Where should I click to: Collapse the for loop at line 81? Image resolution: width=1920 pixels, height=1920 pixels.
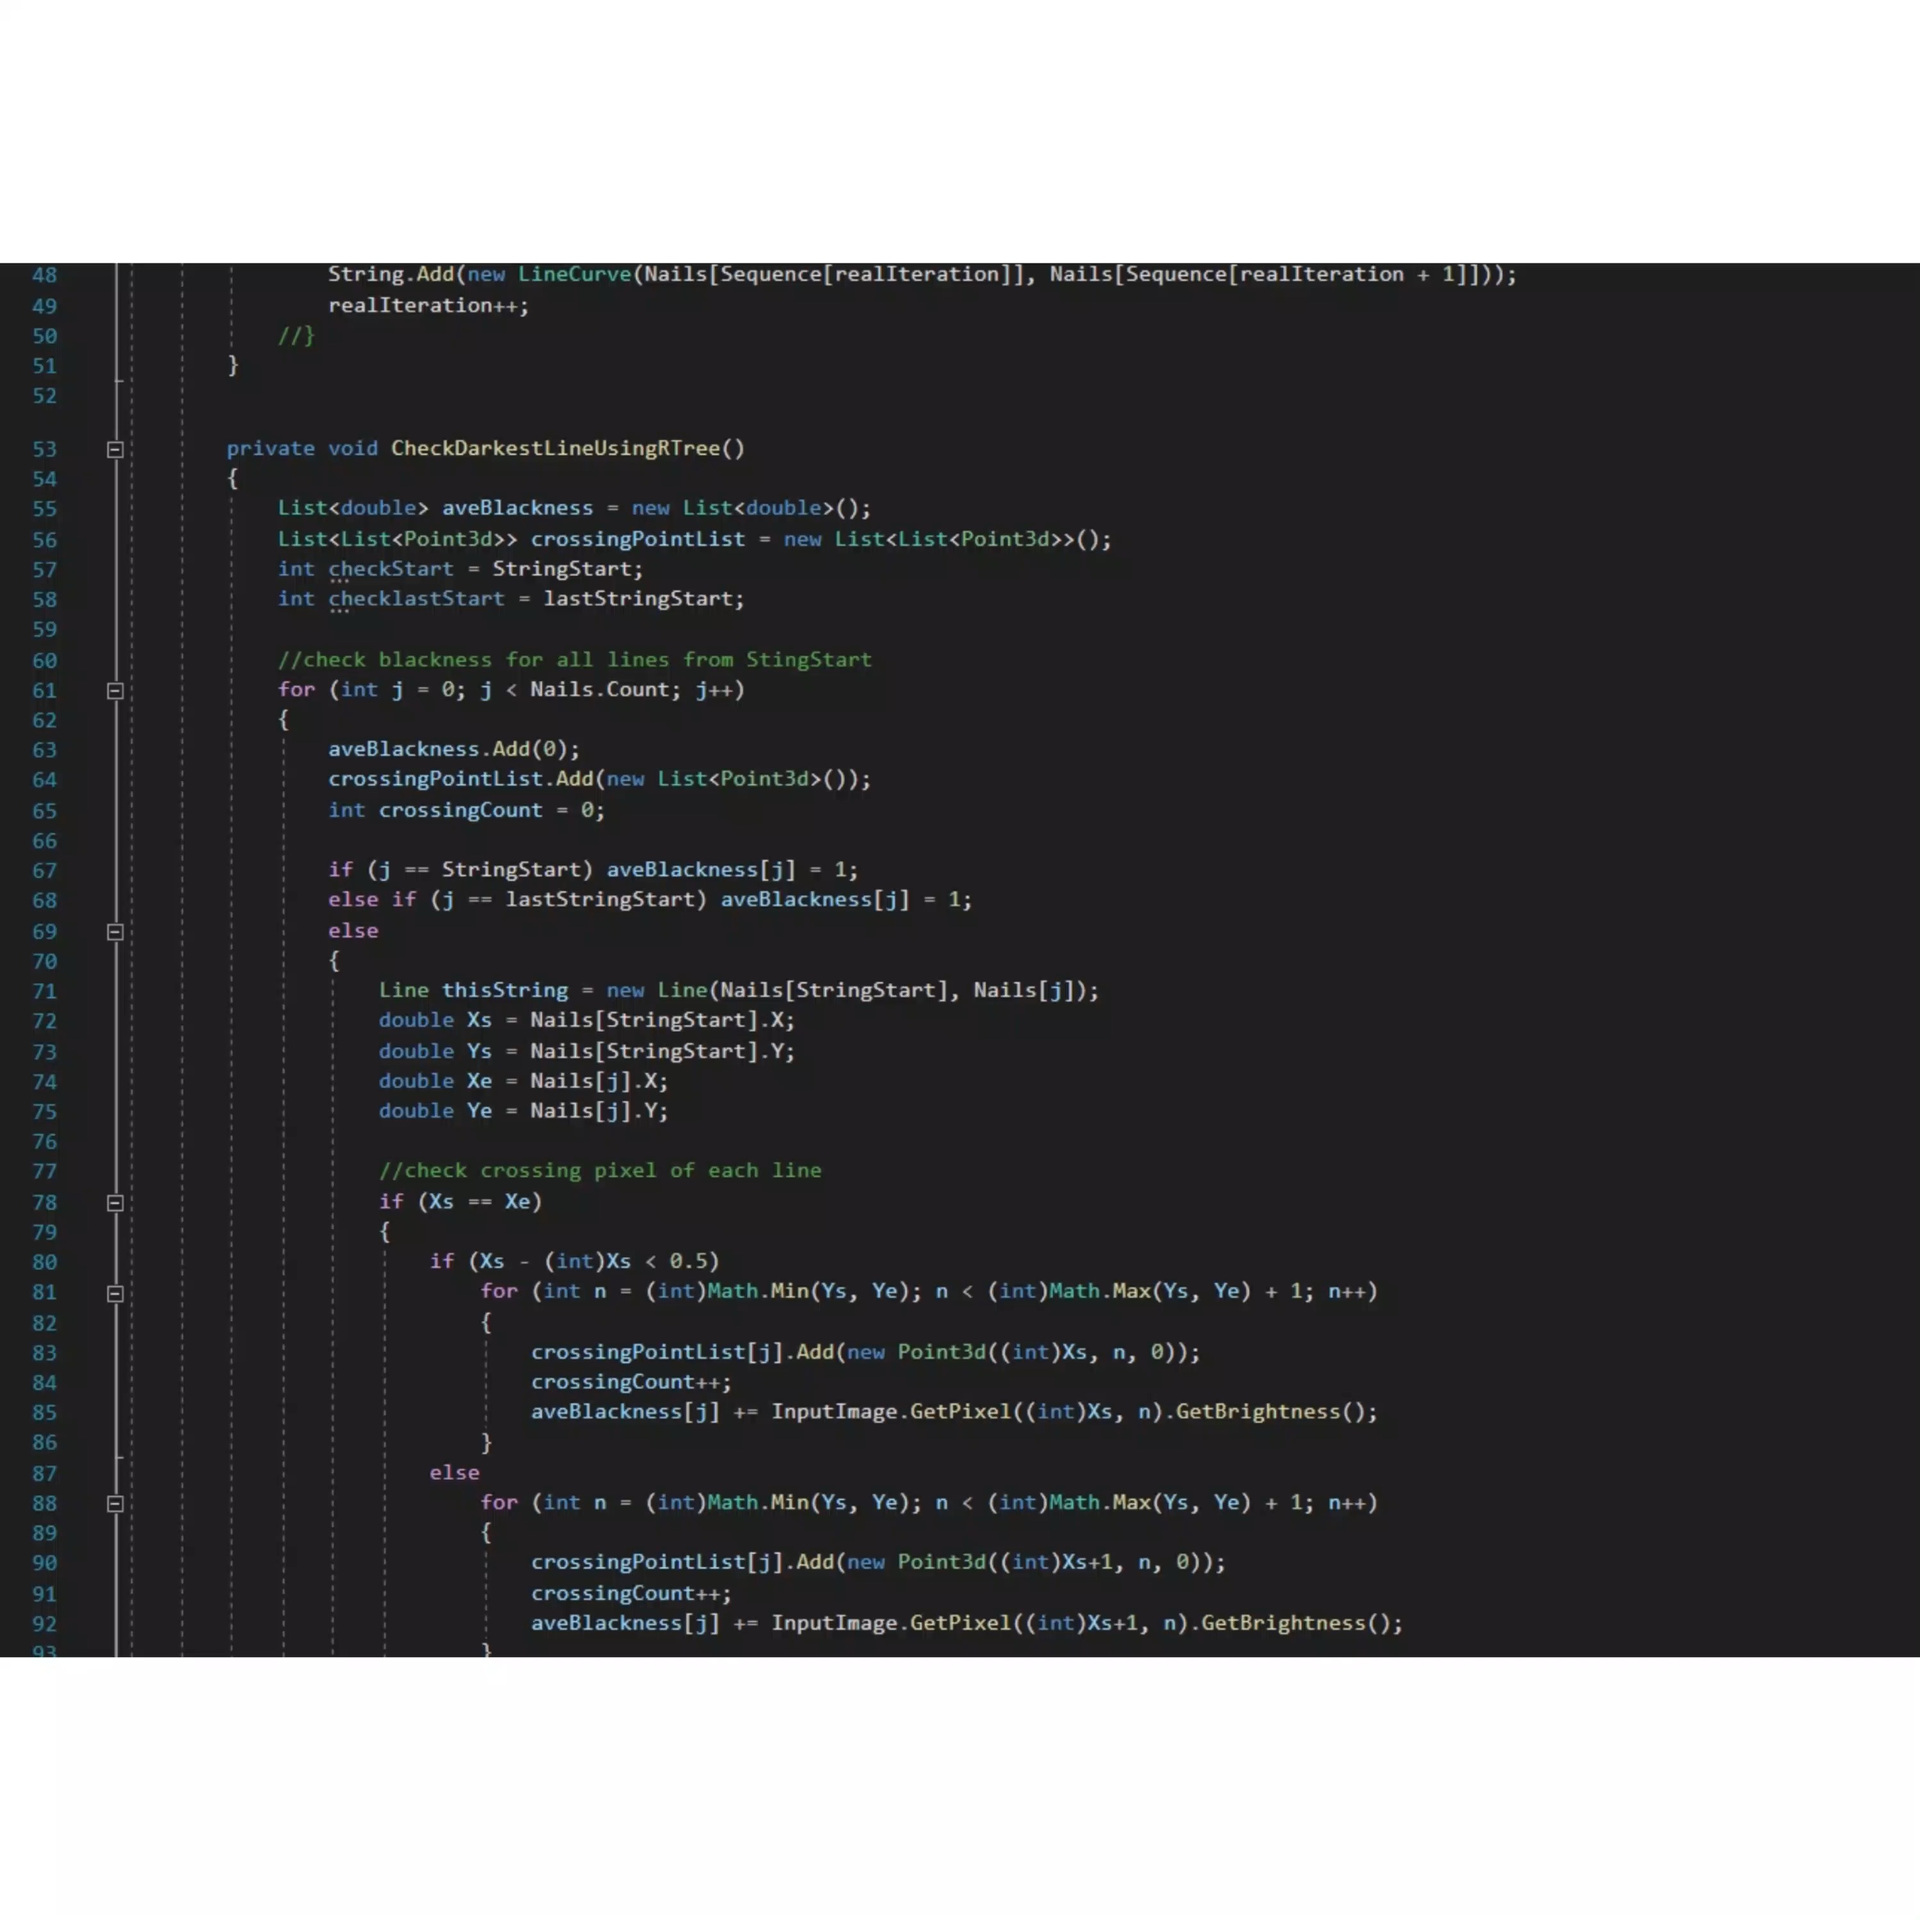[x=115, y=1293]
